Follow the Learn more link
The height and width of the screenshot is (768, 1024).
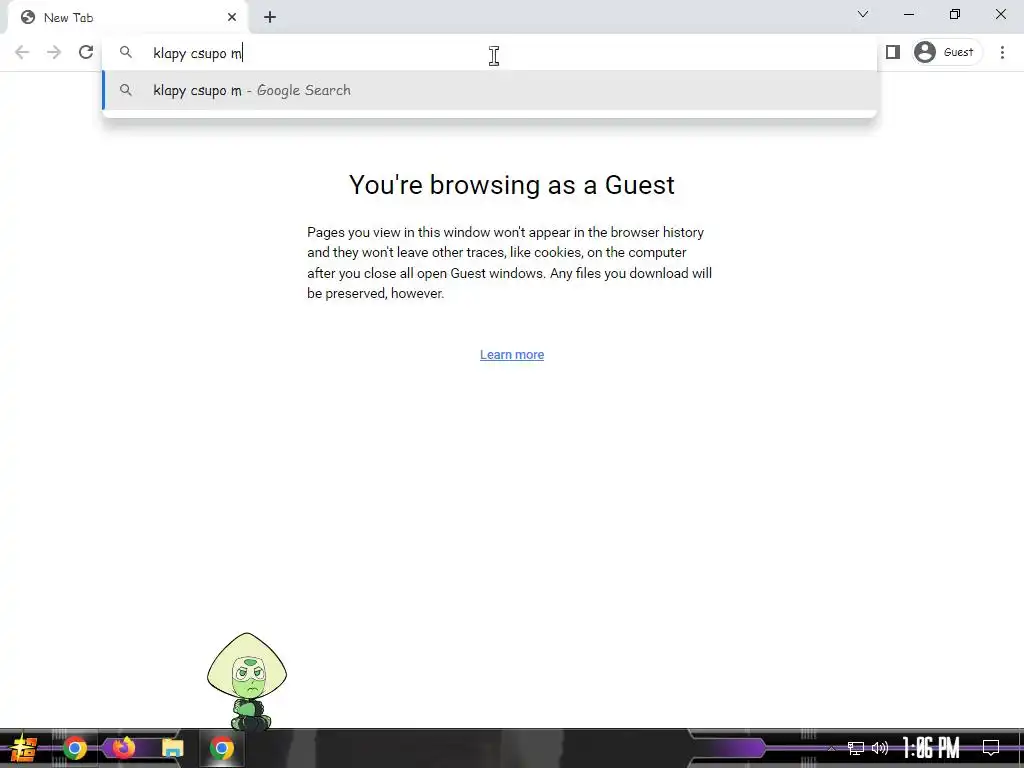pos(512,355)
